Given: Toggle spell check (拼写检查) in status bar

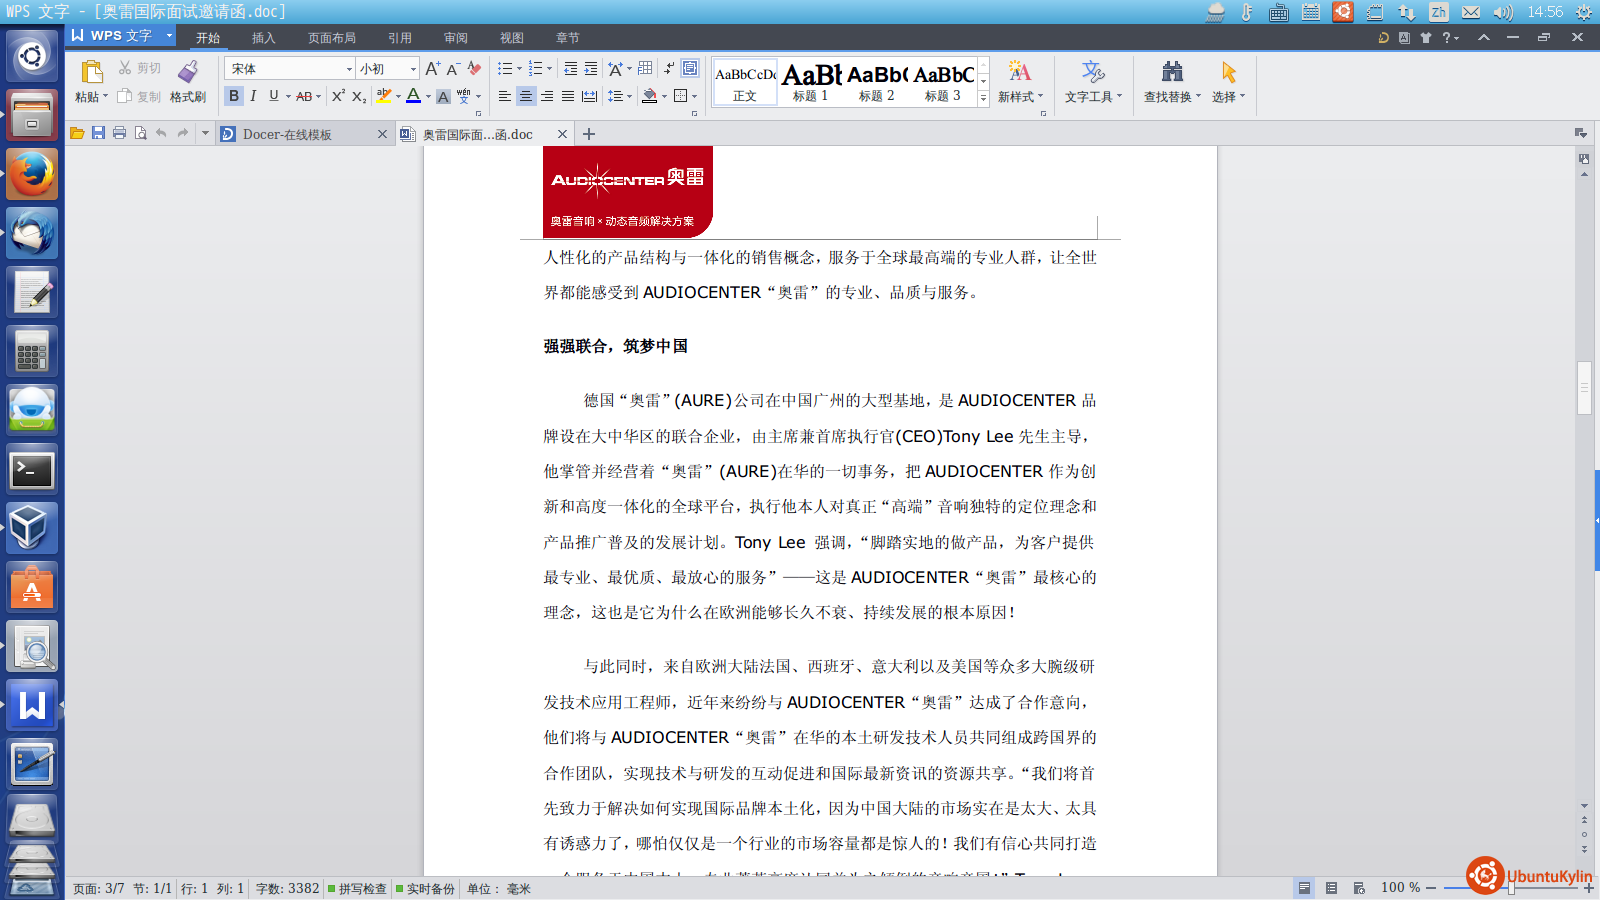Looking at the screenshot, I should (x=357, y=888).
